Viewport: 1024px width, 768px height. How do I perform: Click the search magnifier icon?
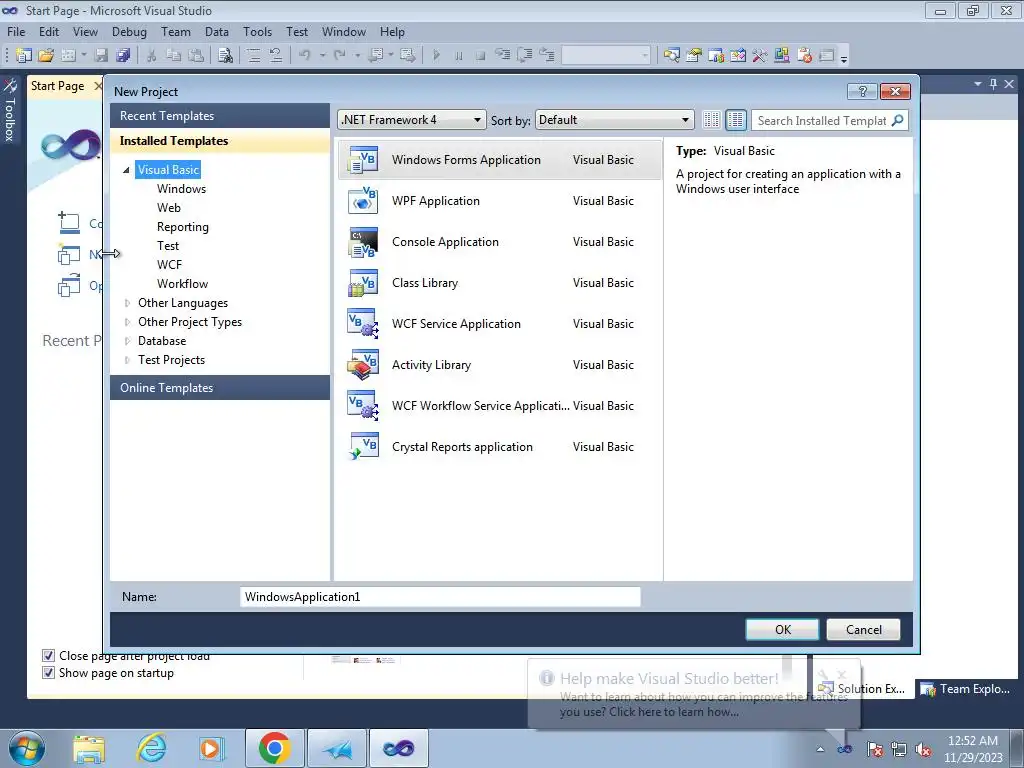pyautogui.click(x=898, y=120)
